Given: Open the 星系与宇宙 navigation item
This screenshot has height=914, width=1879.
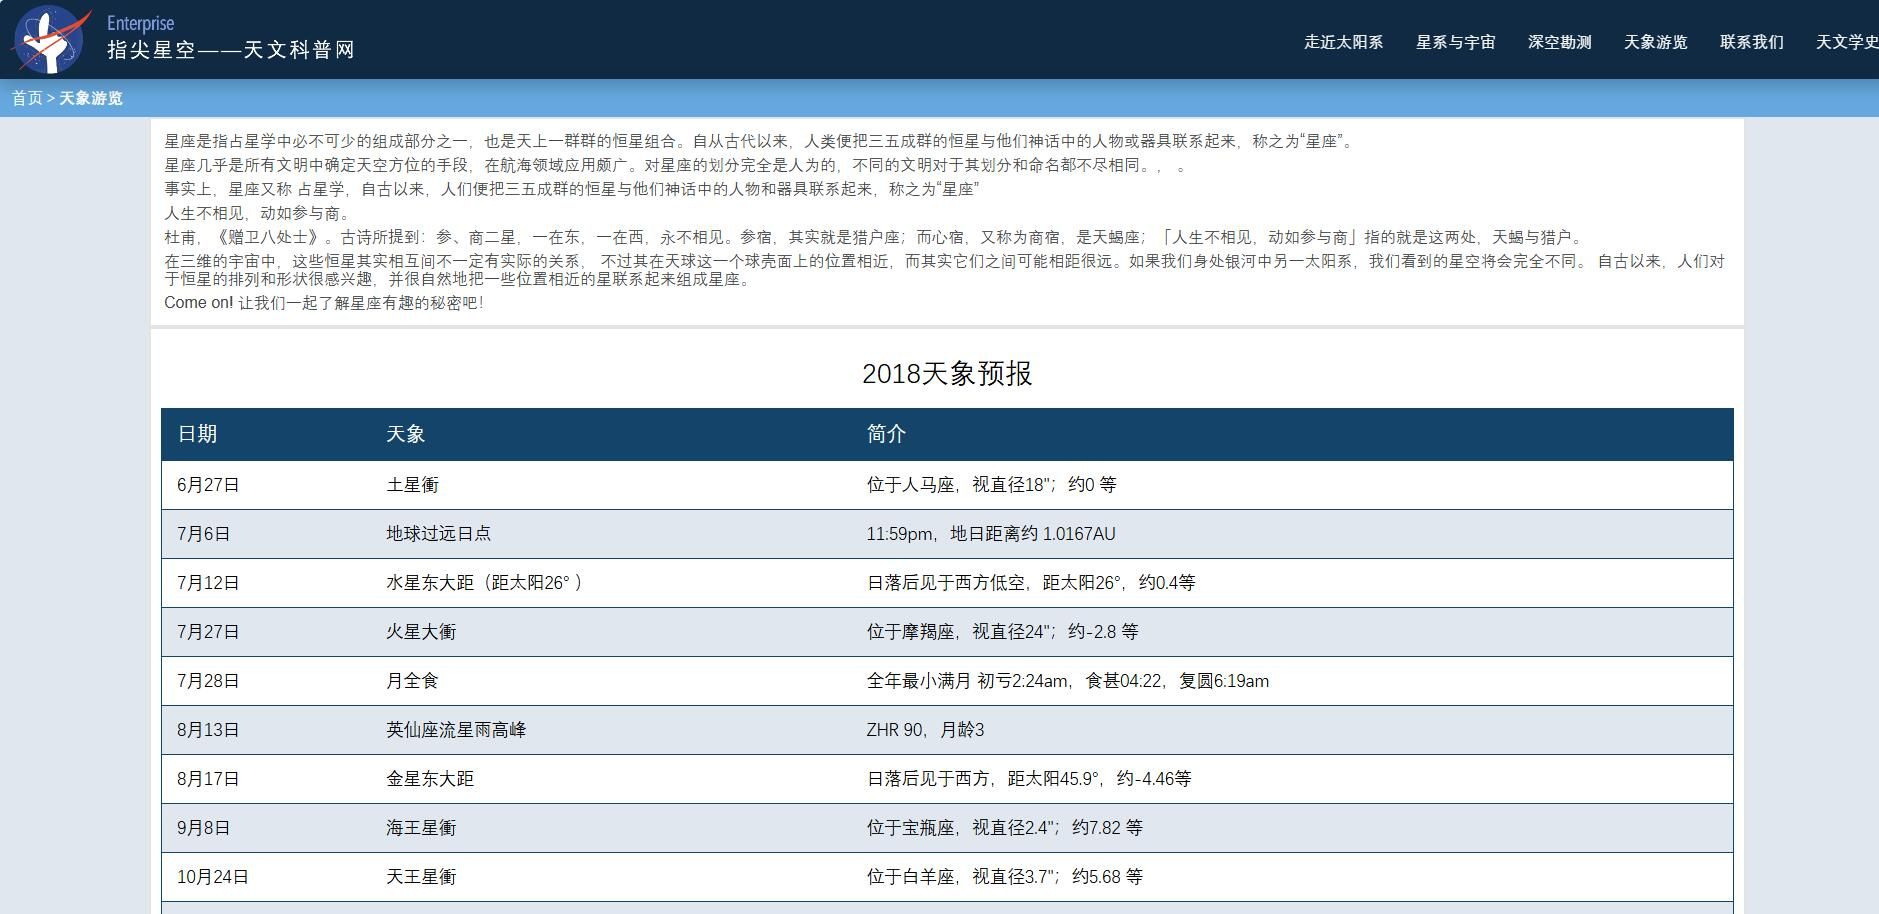Looking at the screenshot, I should [1455, 43].
